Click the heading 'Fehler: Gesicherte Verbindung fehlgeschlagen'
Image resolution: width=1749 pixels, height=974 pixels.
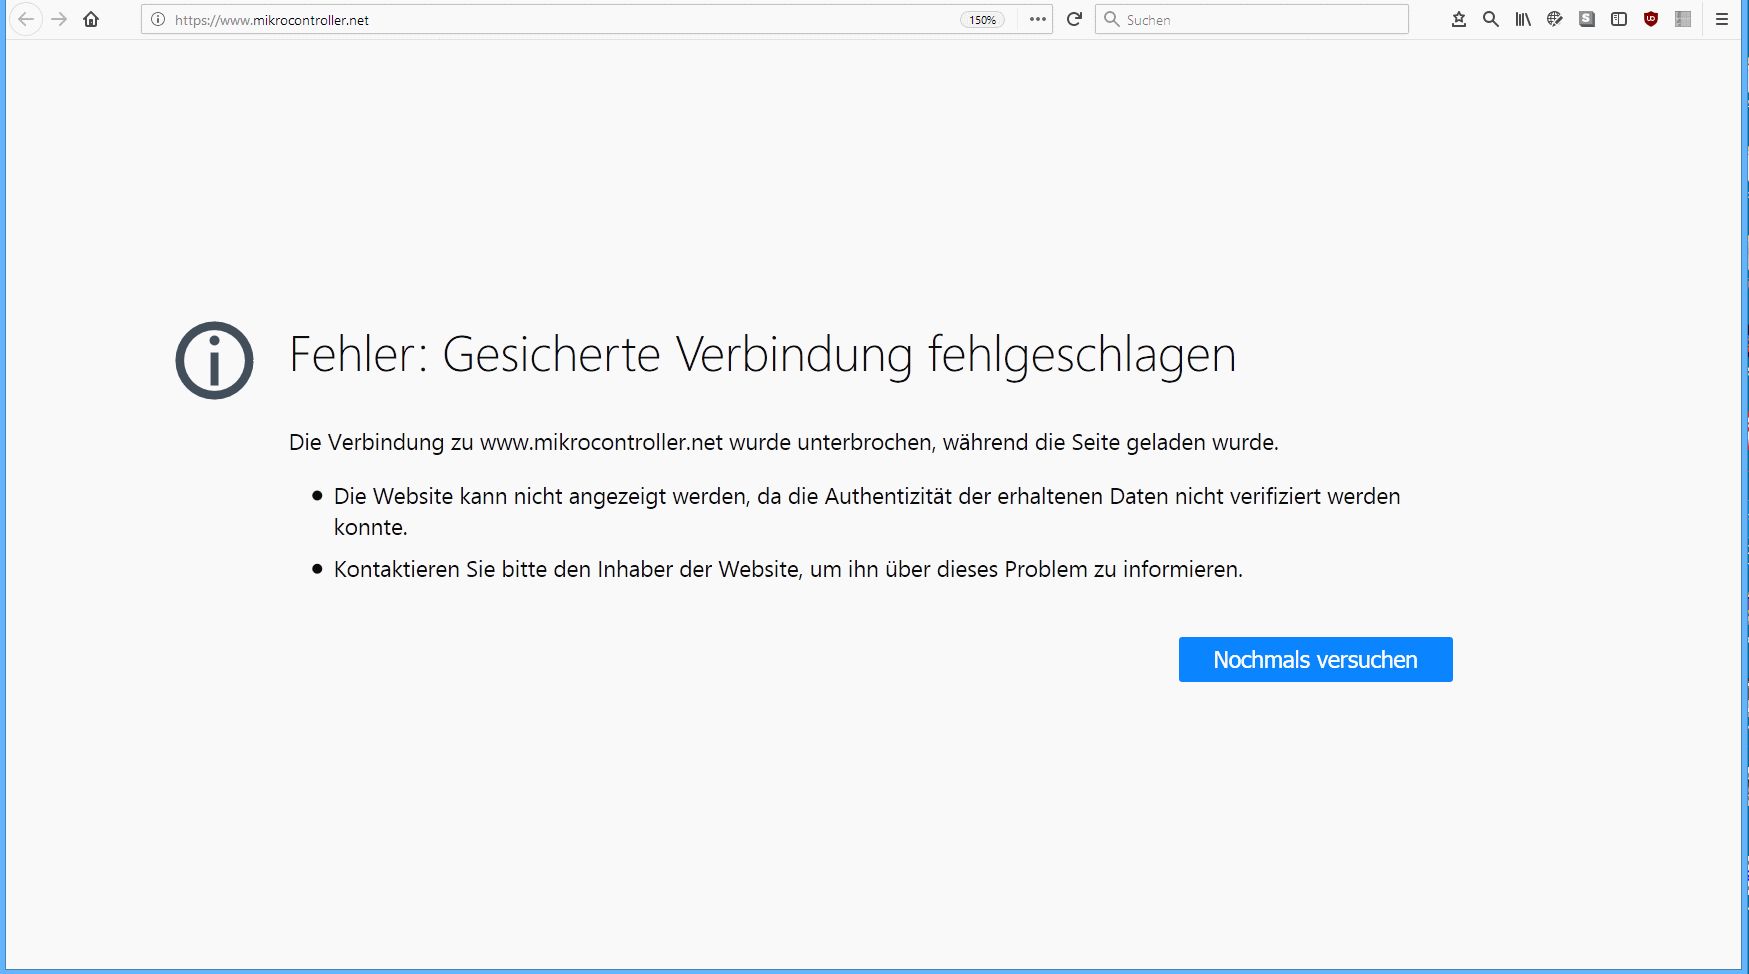pos(763,355)
